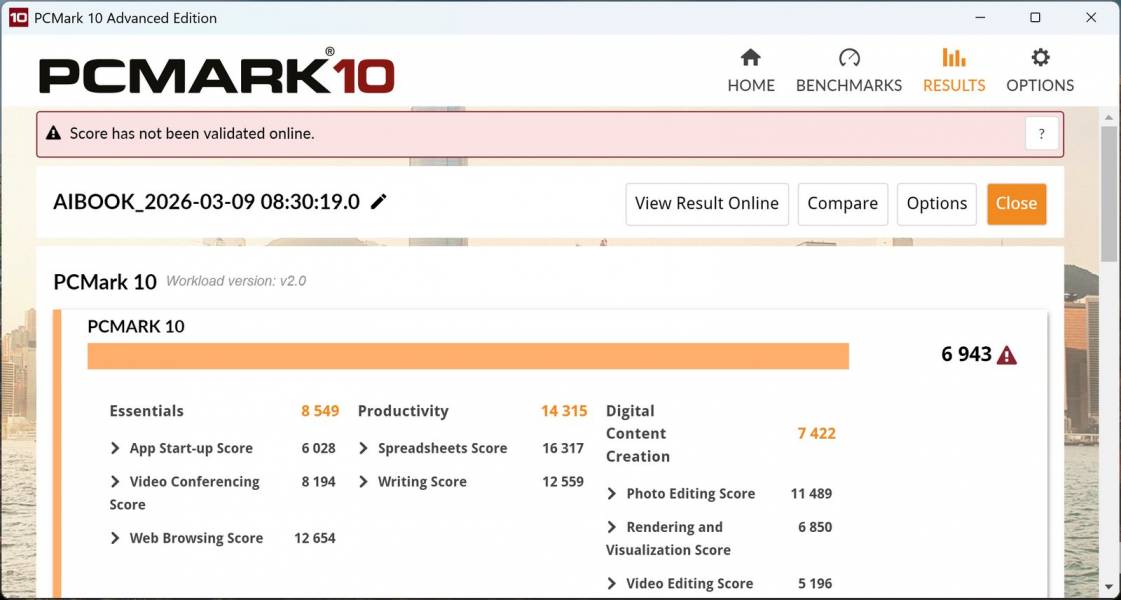Image resolution: width=1121 pixels, height=600 pixels.
Task: Click the orange PCMark 10 score bar
Action: (468, 356)
